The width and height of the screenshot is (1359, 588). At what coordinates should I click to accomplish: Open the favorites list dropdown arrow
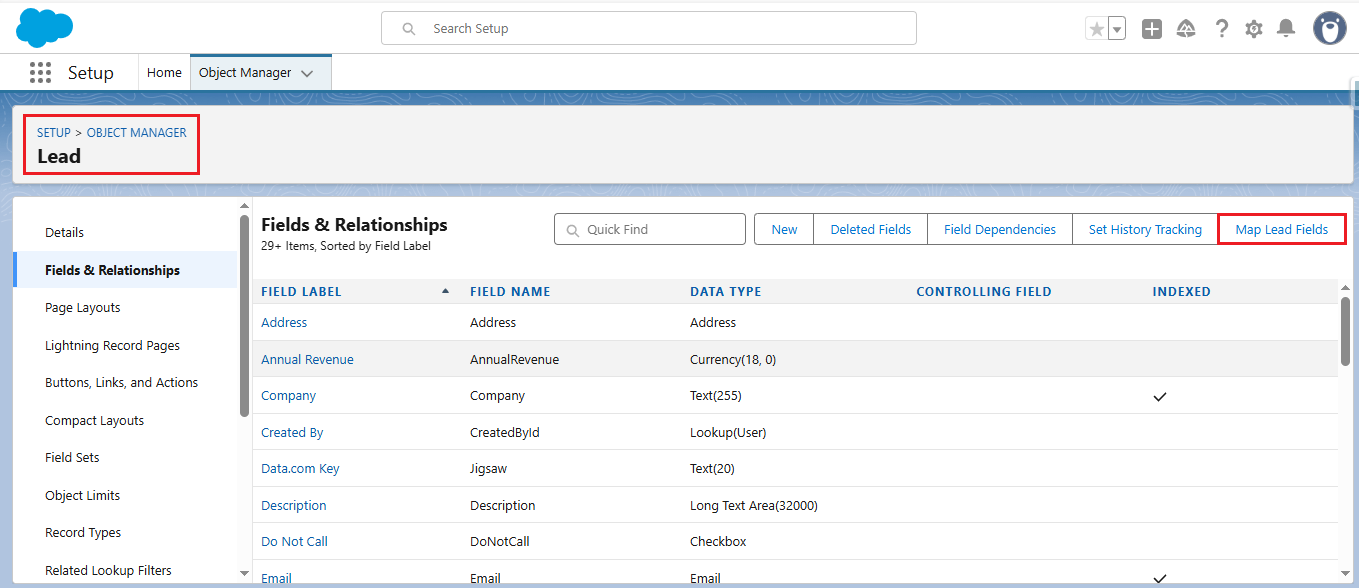(1117, 29)
